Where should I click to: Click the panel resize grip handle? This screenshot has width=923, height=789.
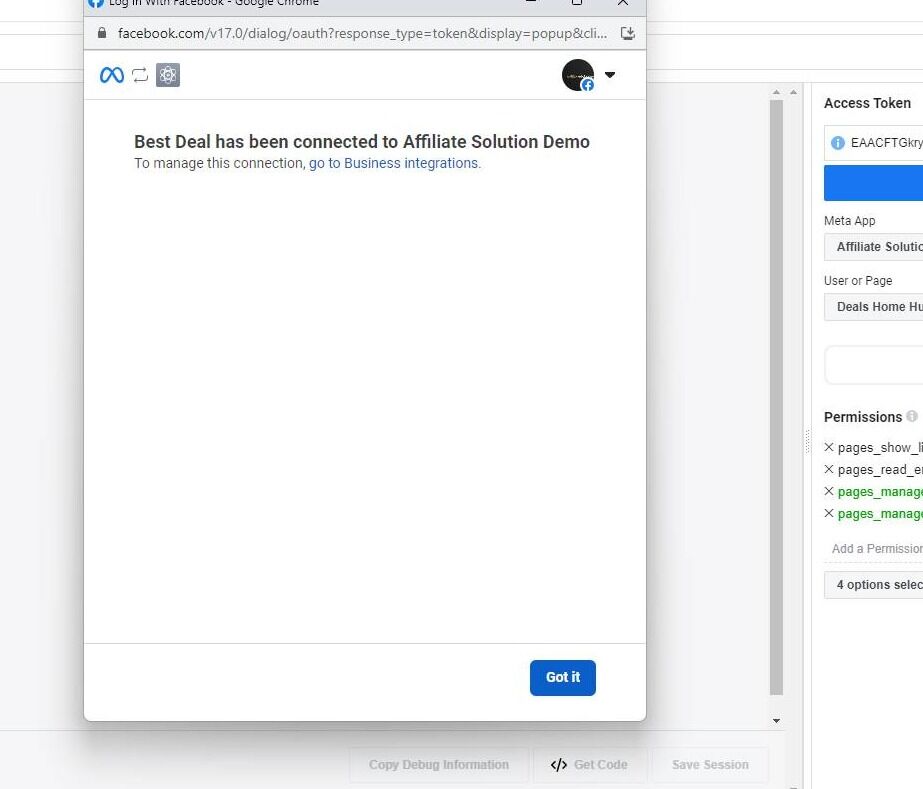click(x=808, y=442)
